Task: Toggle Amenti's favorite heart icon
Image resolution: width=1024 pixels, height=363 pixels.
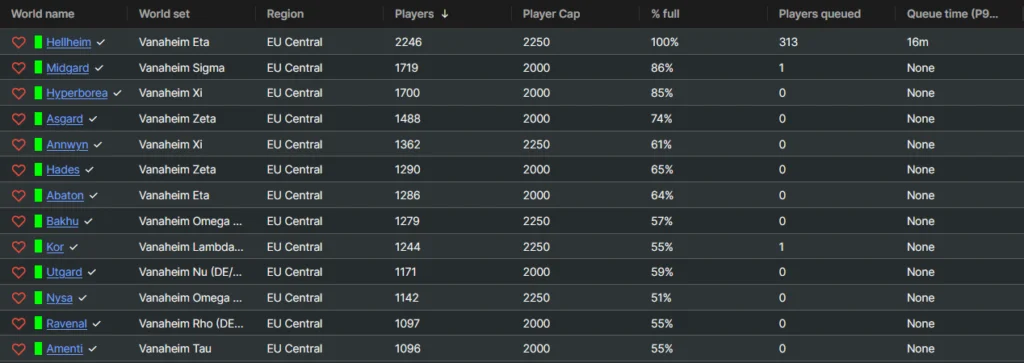Action: tap(18, 349)
